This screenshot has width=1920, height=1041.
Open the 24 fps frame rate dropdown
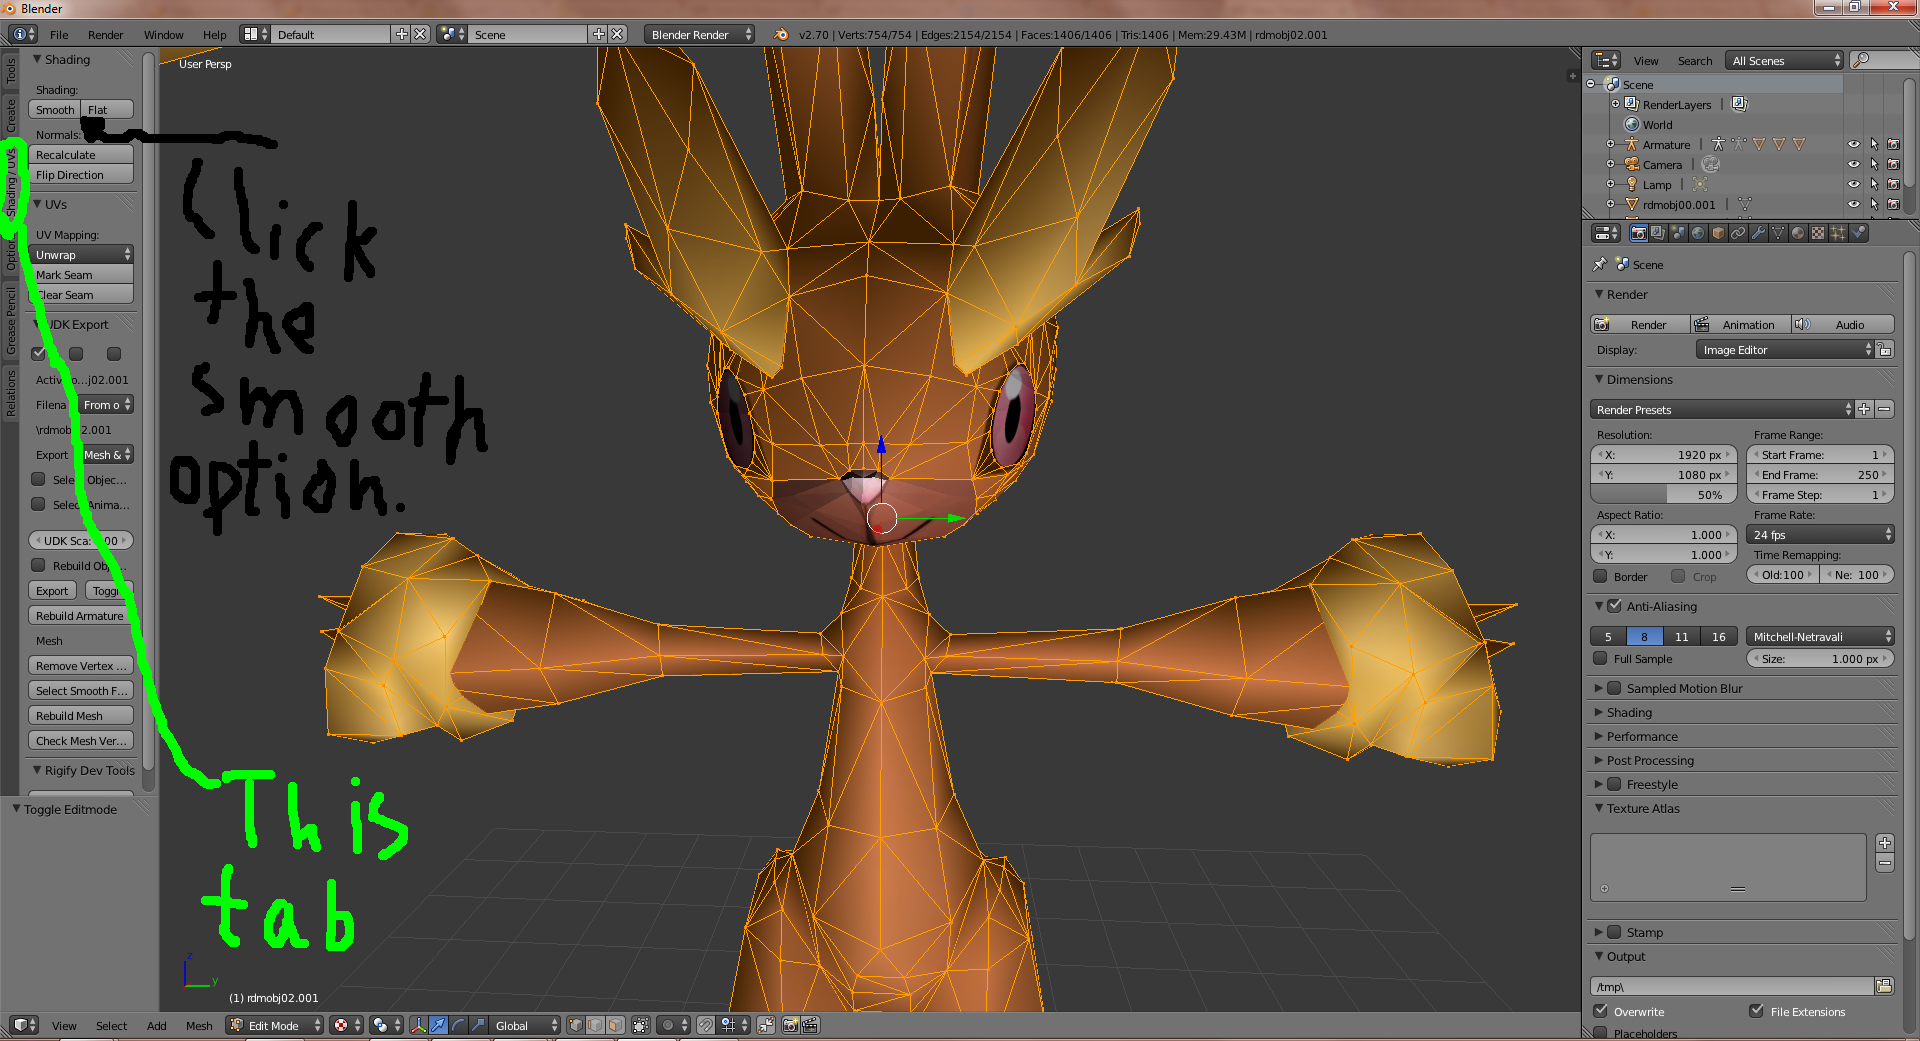point(1820,534)
